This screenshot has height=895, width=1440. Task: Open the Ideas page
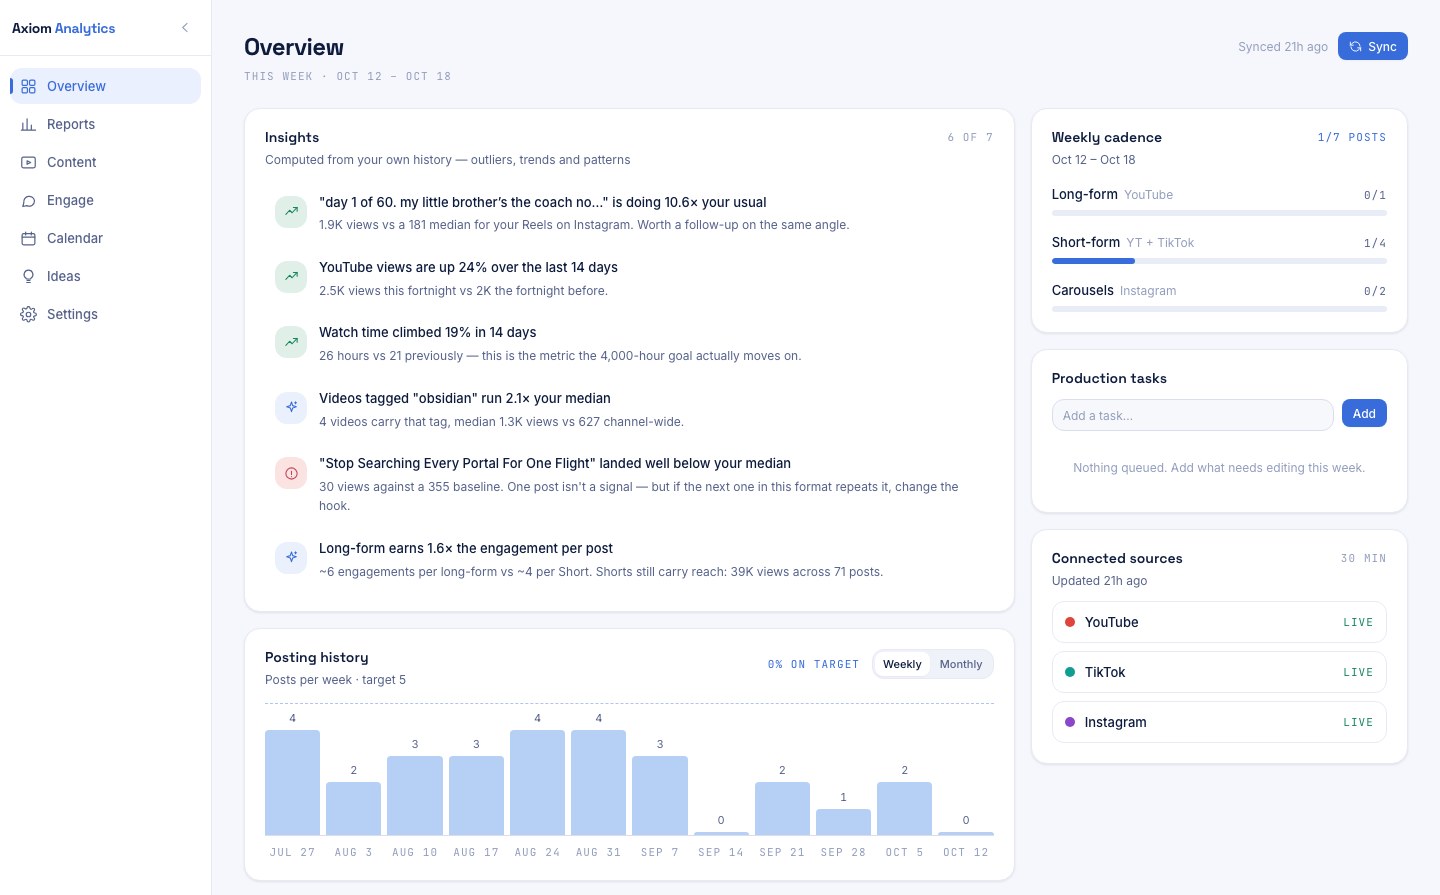tap(105, 276)
